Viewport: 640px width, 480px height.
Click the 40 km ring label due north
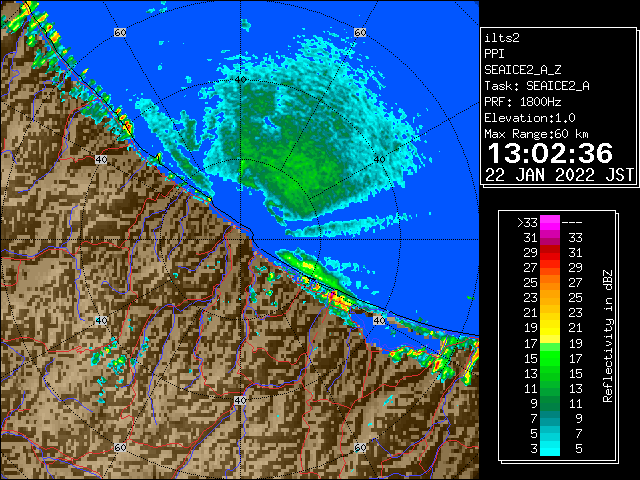click(x=240, y=80)
